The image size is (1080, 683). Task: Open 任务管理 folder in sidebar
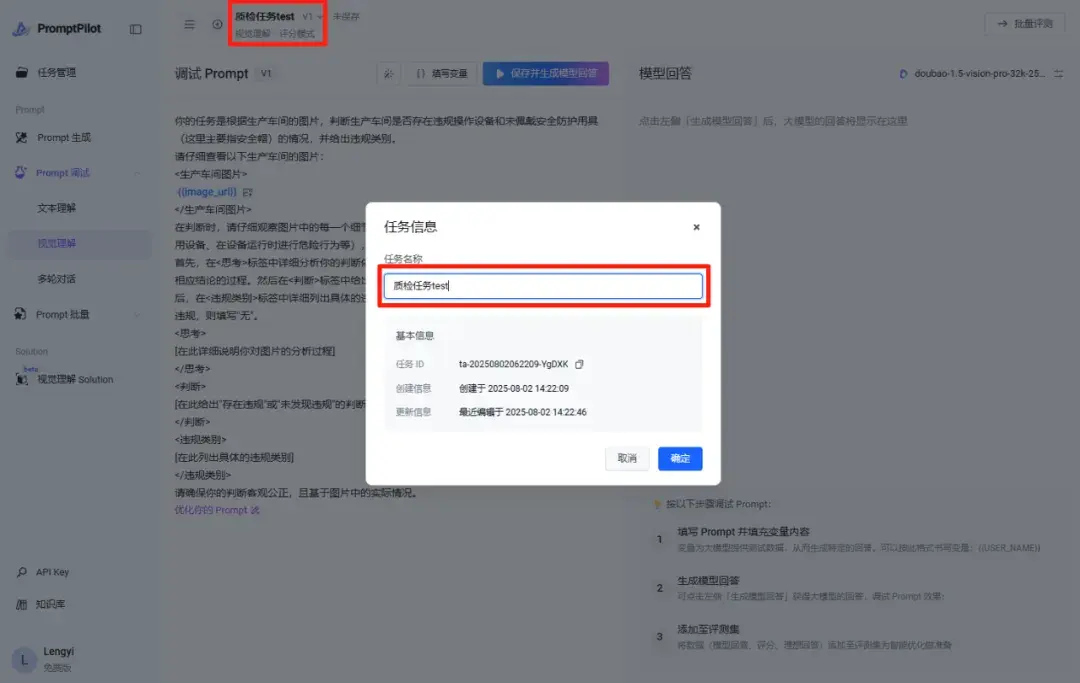point(56,72)
